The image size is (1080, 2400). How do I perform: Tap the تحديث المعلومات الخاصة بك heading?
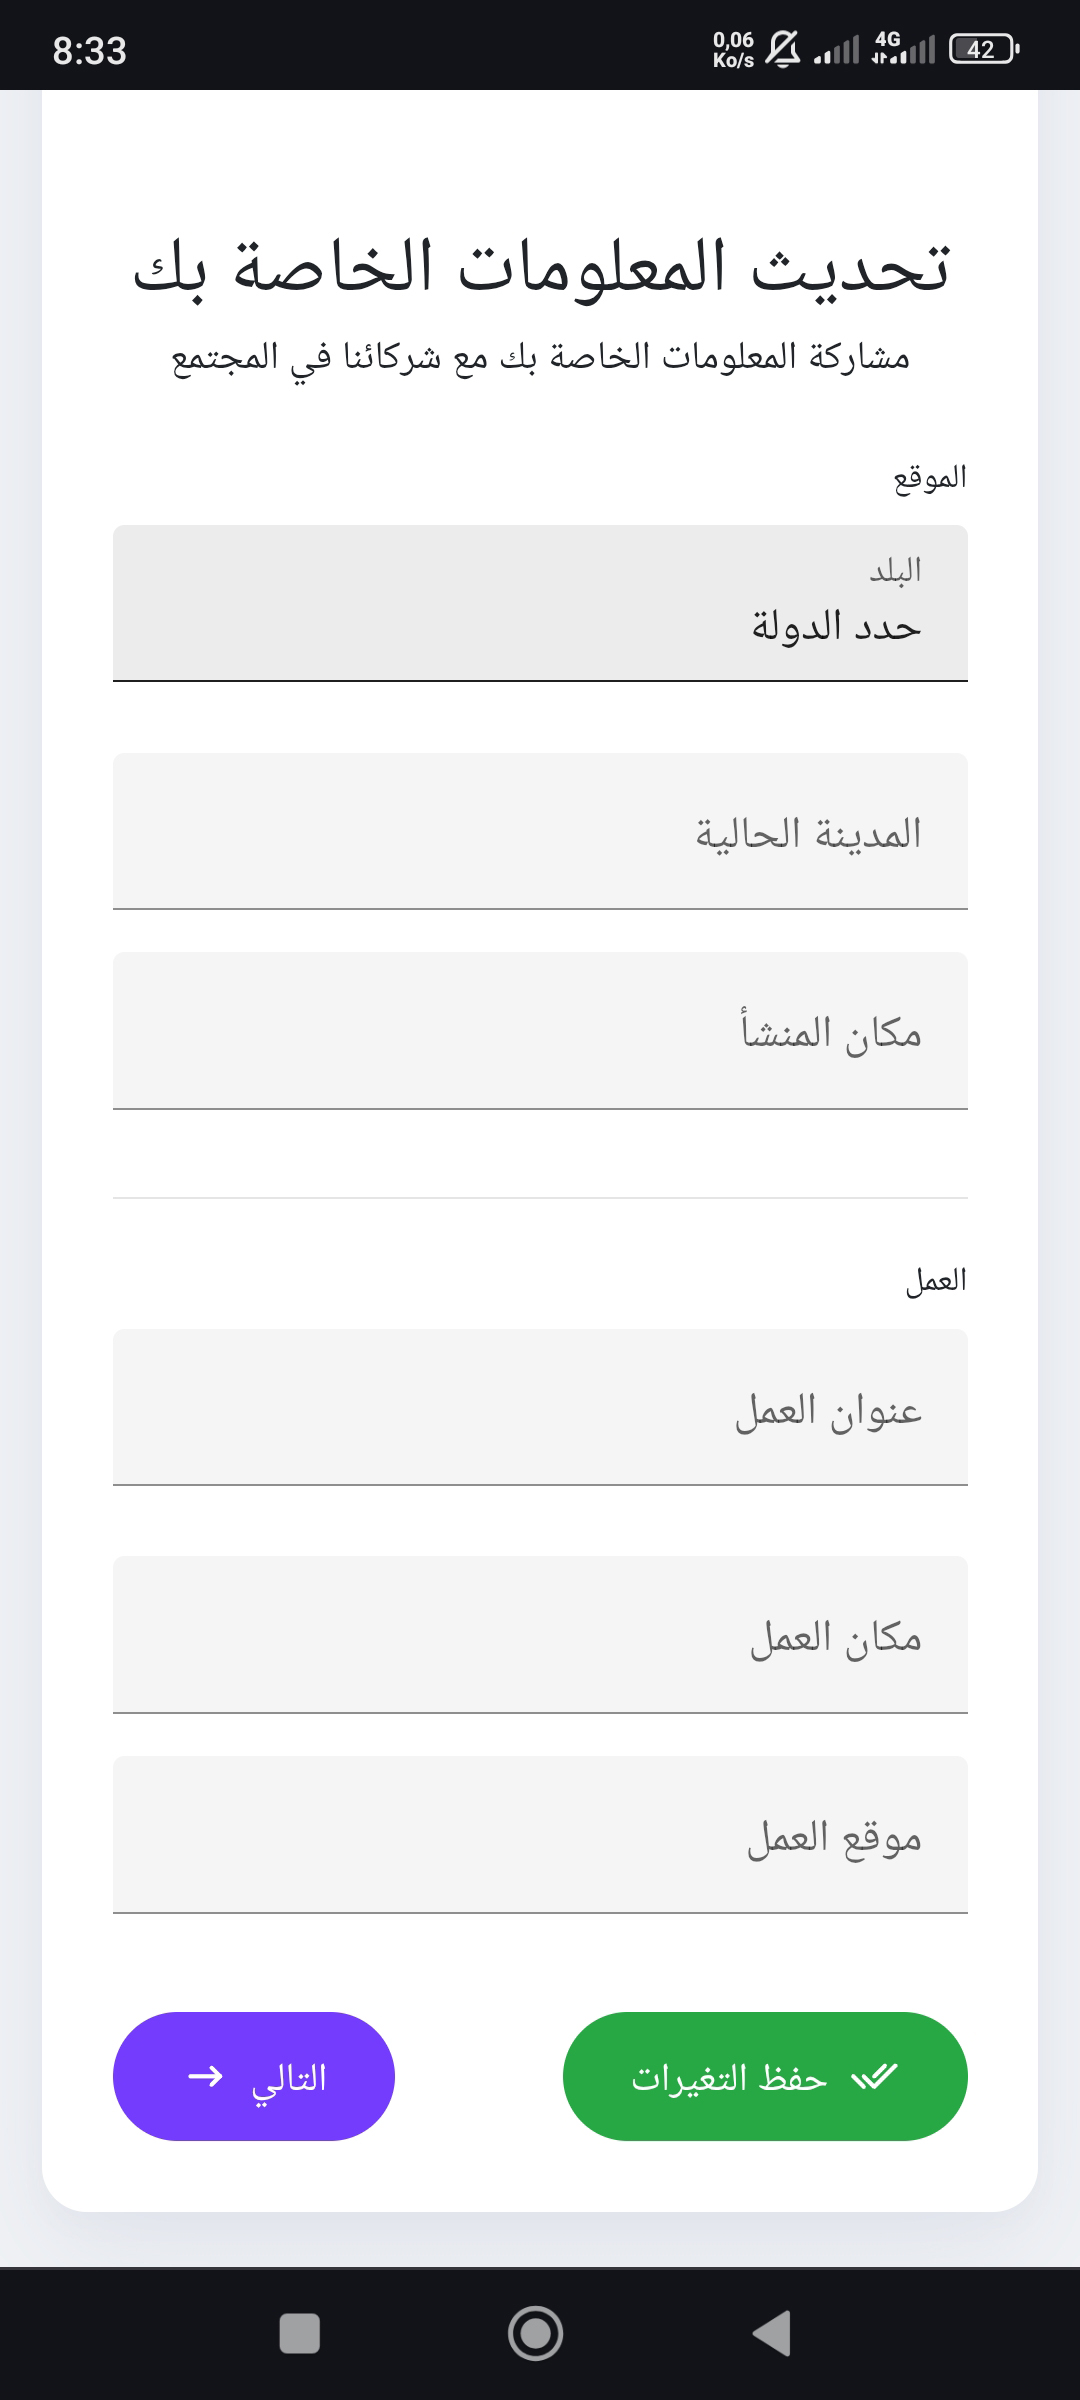tap(540, 268)
